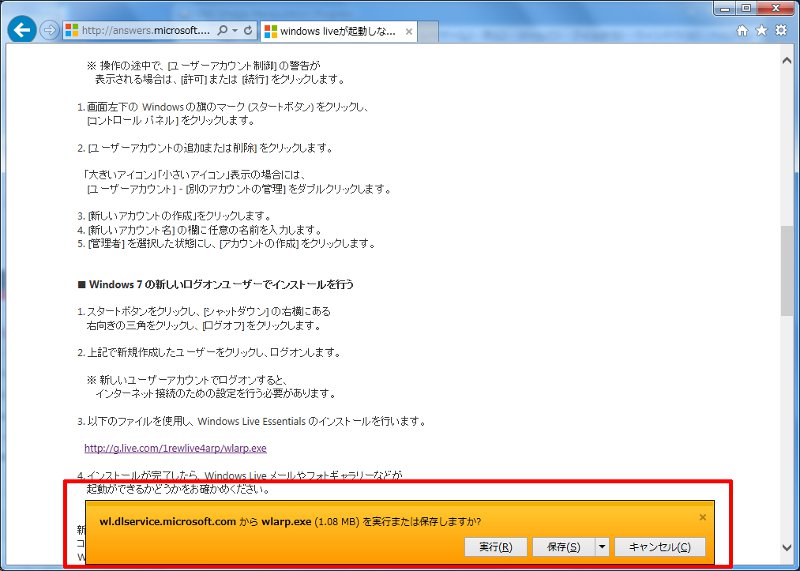
Task: Open the address bar dropdown arrow
Action: (235, 31)
